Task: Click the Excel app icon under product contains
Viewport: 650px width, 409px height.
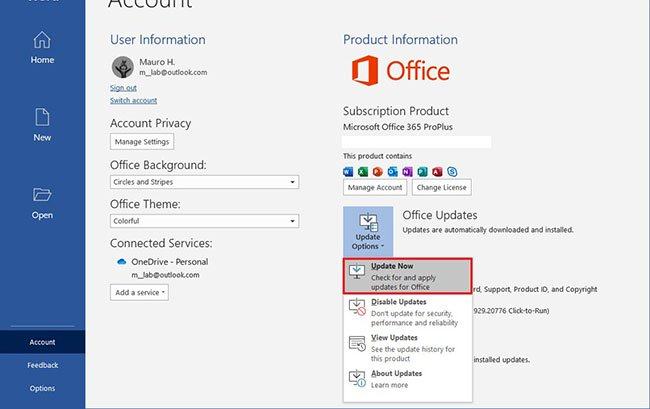Action: coord(364,171)
